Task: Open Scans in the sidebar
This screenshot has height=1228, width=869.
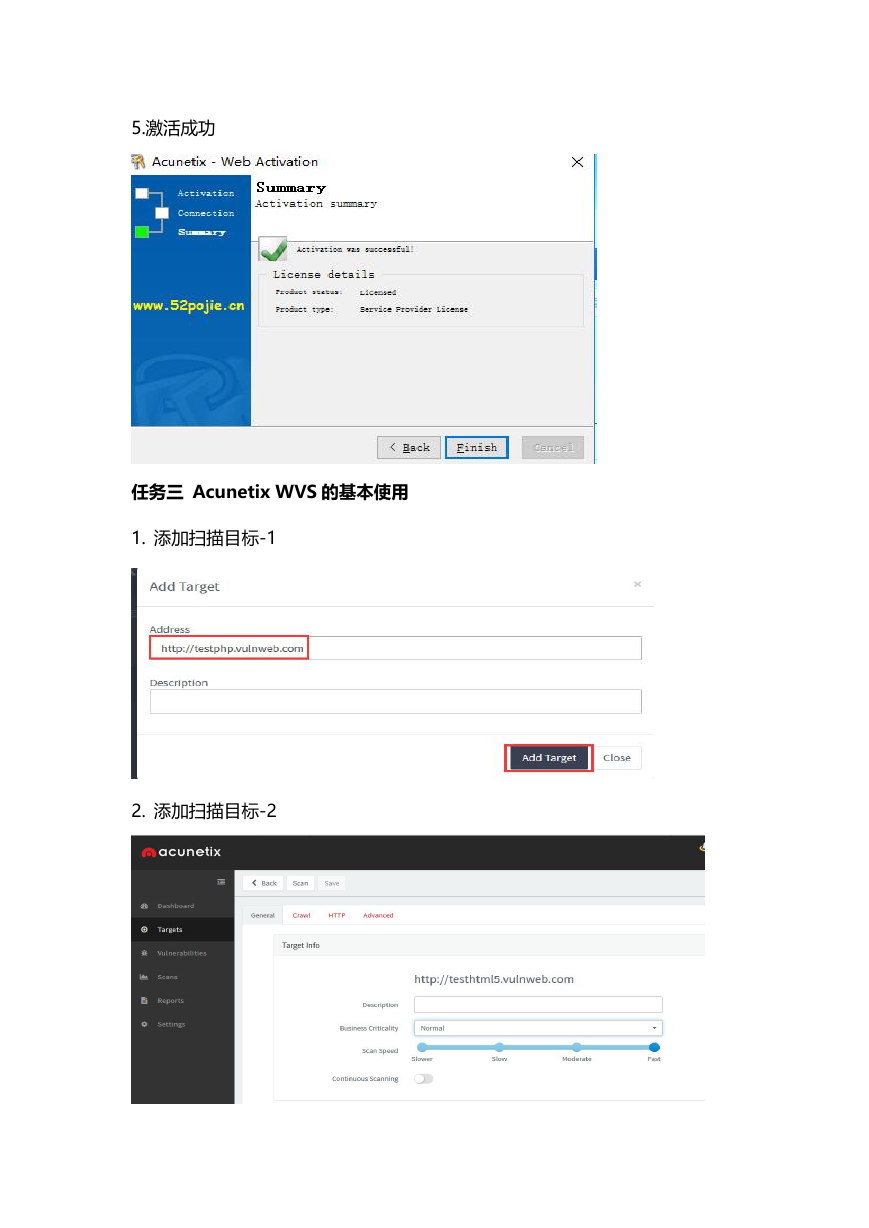Action: point(167,977)
